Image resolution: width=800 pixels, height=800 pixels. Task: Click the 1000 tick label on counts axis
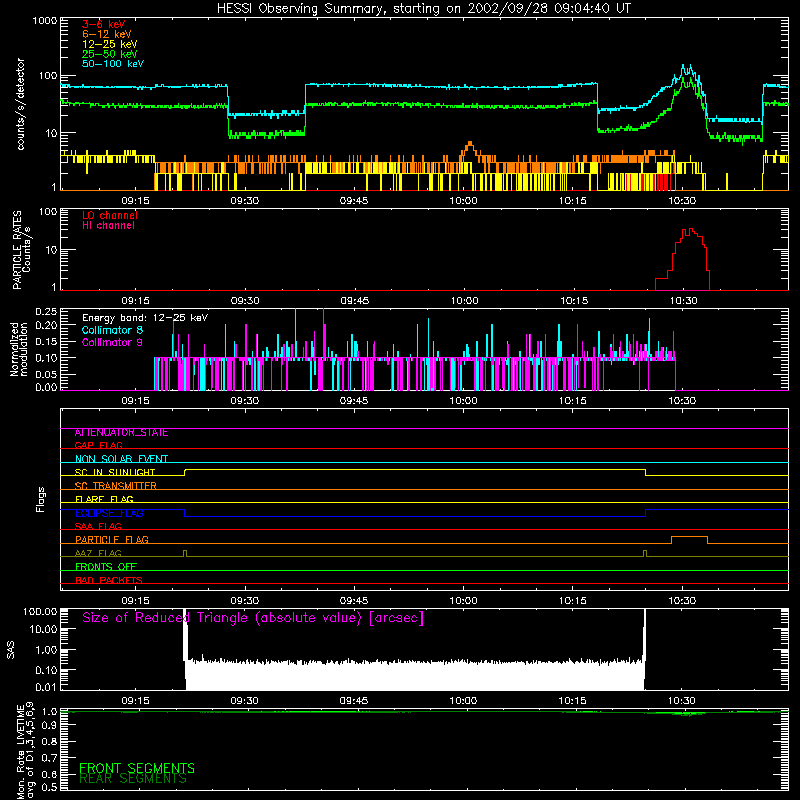(45, 21)
